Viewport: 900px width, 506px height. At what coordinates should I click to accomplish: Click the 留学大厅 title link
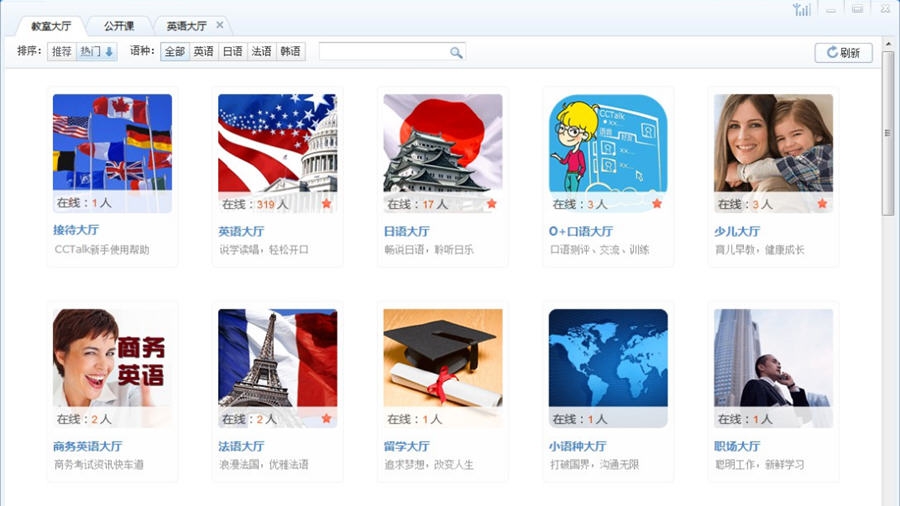(x=406, y=446)
